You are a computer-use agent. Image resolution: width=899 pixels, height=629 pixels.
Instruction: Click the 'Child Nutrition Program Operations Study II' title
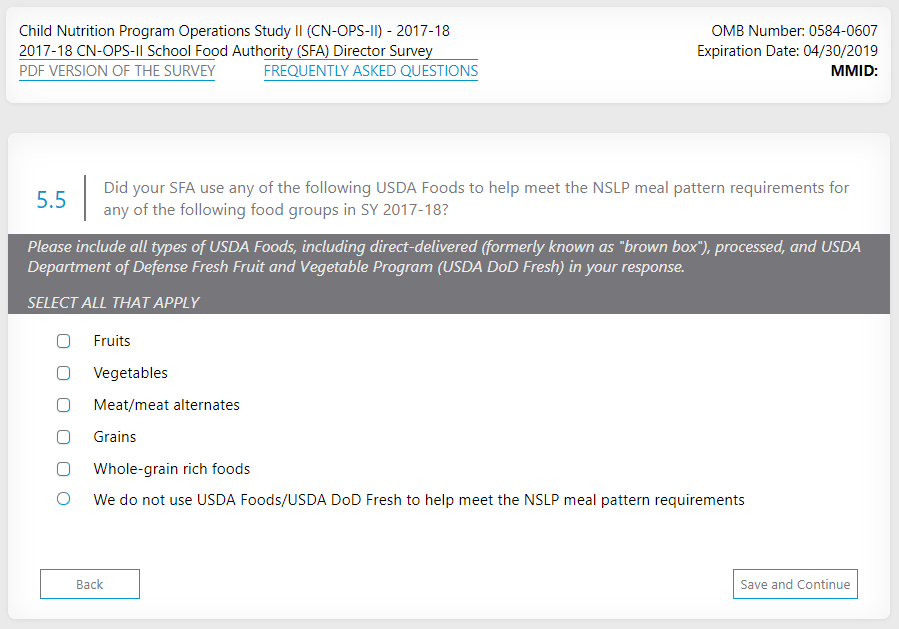pyautogui.click(x=234, y=31)
